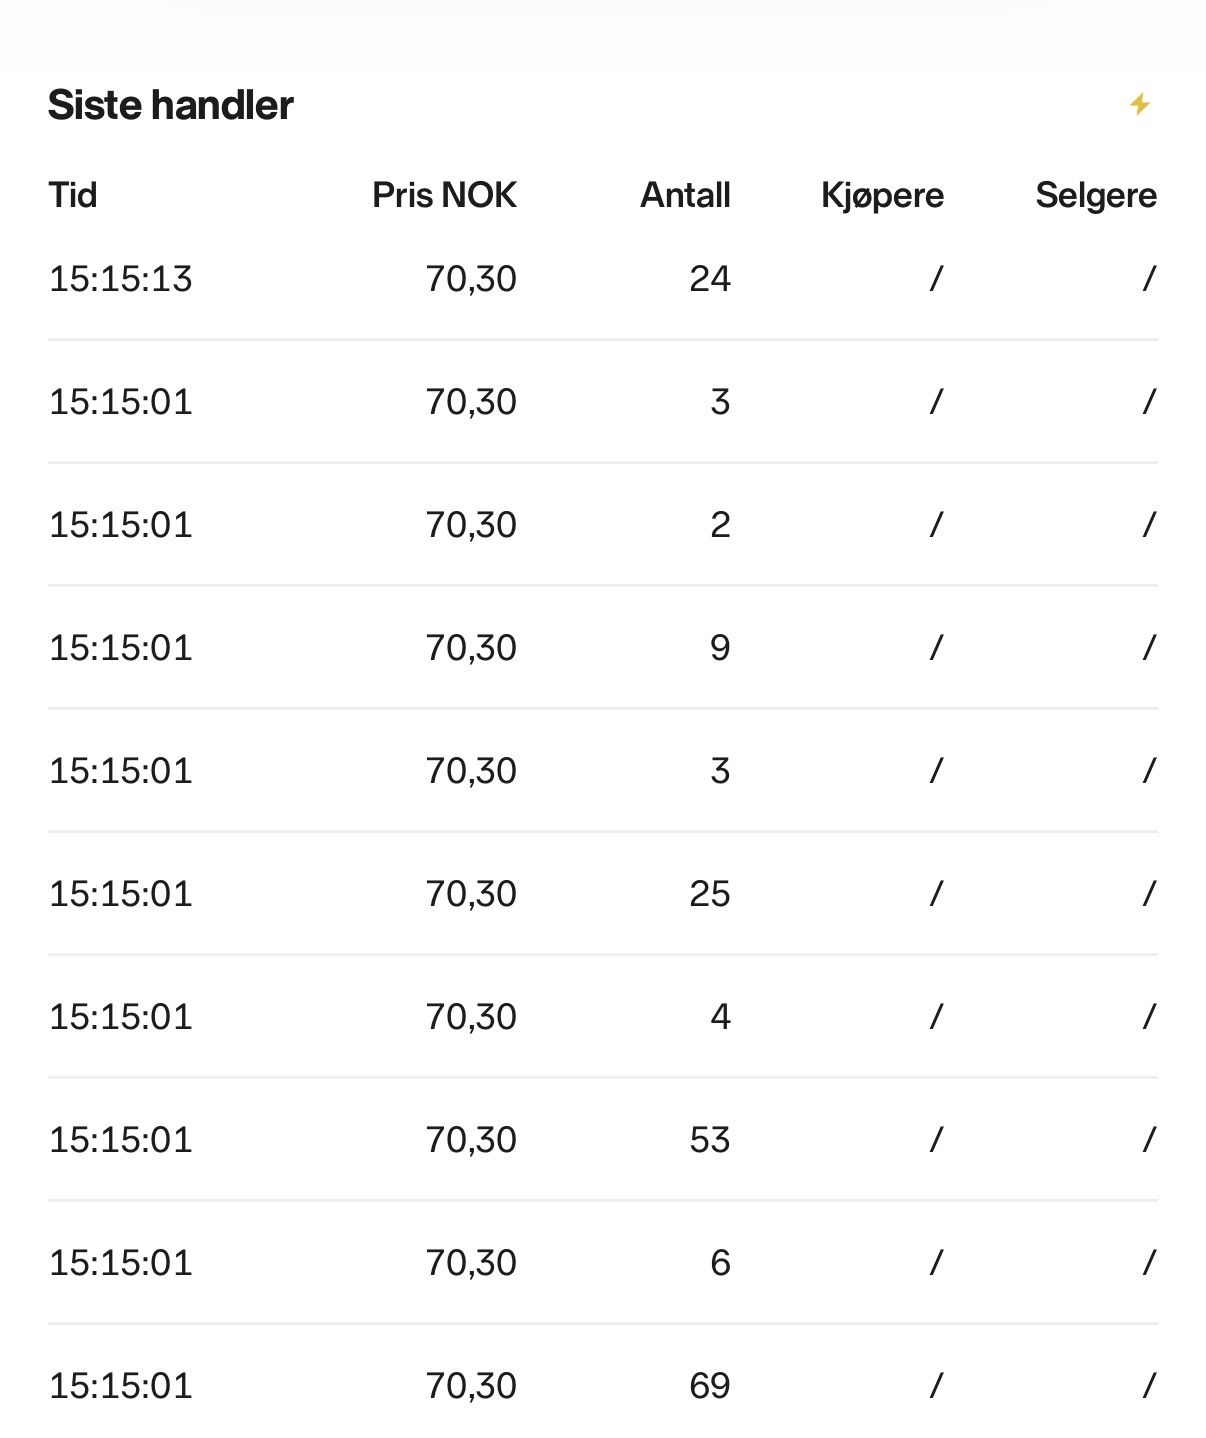Click the trade quantity of 53
Screen dimensions: 1206x1438
[x=710, y=1140]
